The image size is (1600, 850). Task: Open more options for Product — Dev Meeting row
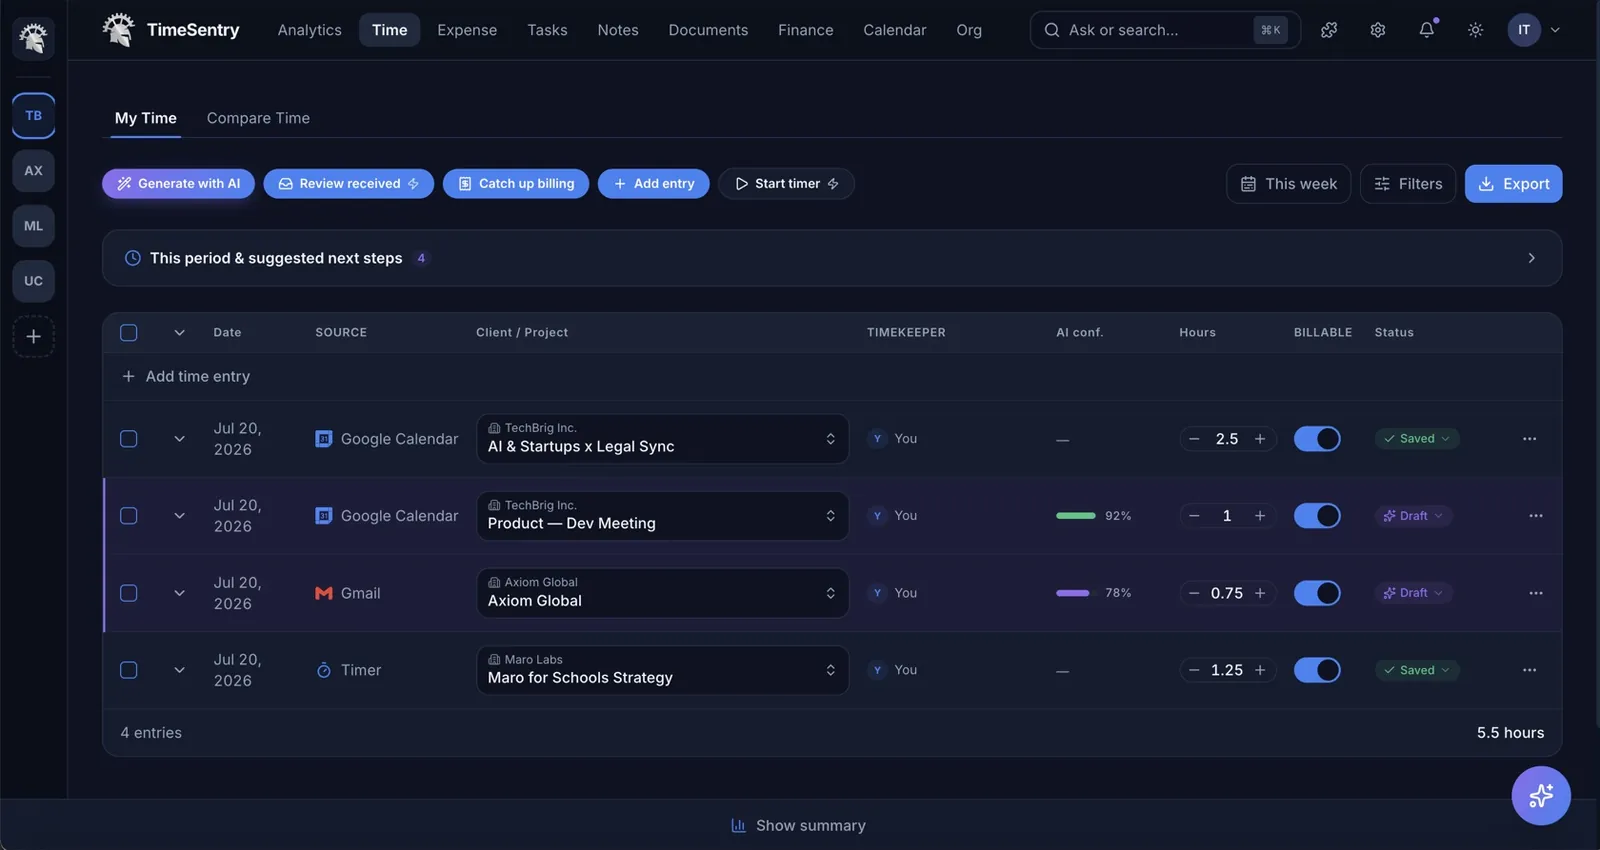tap(1536, 516)
